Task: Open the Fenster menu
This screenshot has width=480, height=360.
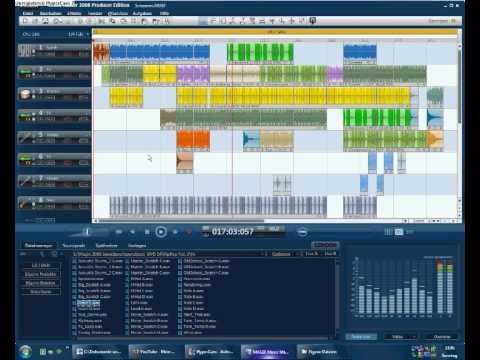Action: 95,13
